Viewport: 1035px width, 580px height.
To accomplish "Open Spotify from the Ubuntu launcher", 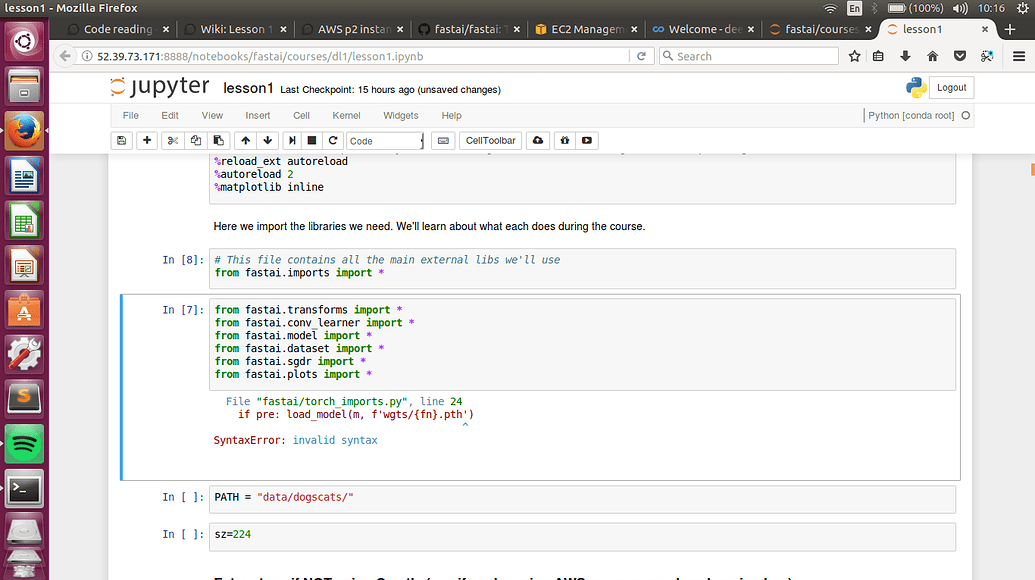I will coord(24,443).
